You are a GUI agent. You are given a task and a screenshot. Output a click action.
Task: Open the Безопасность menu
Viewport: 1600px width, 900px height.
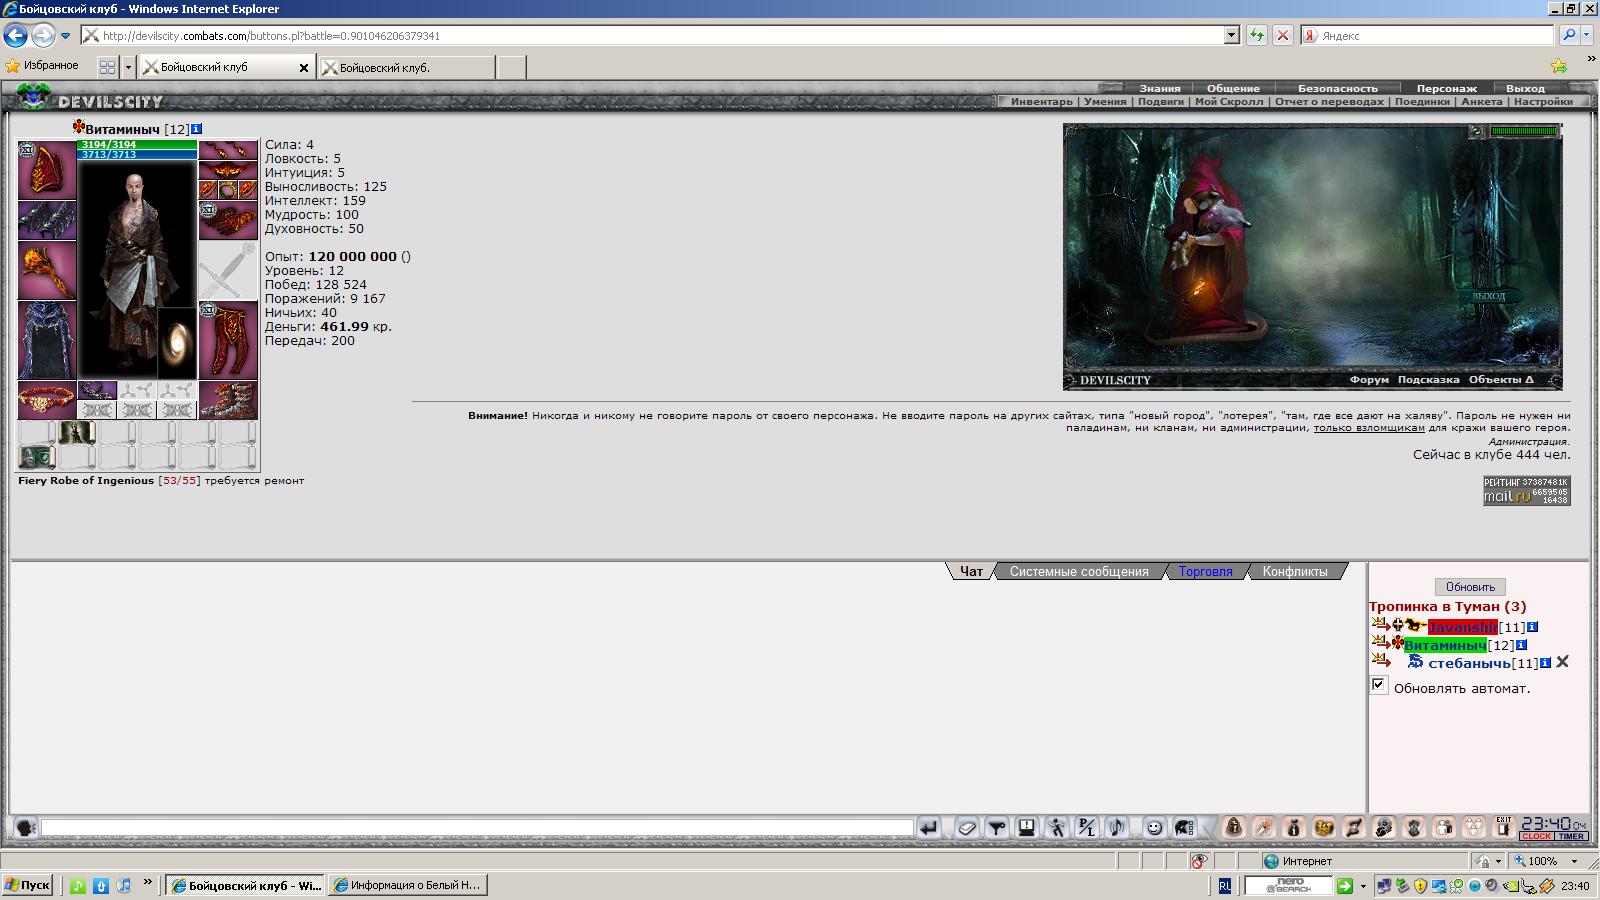pos(1337,88)
